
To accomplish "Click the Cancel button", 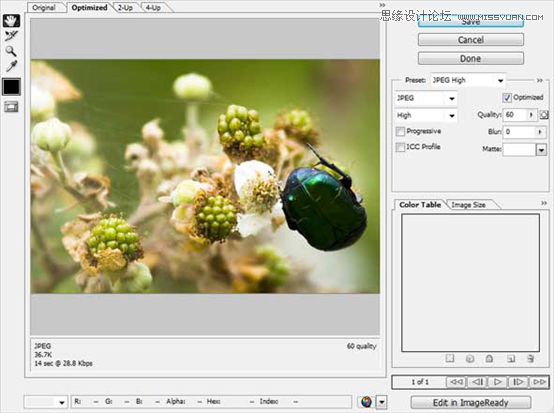I will (471, 40).
